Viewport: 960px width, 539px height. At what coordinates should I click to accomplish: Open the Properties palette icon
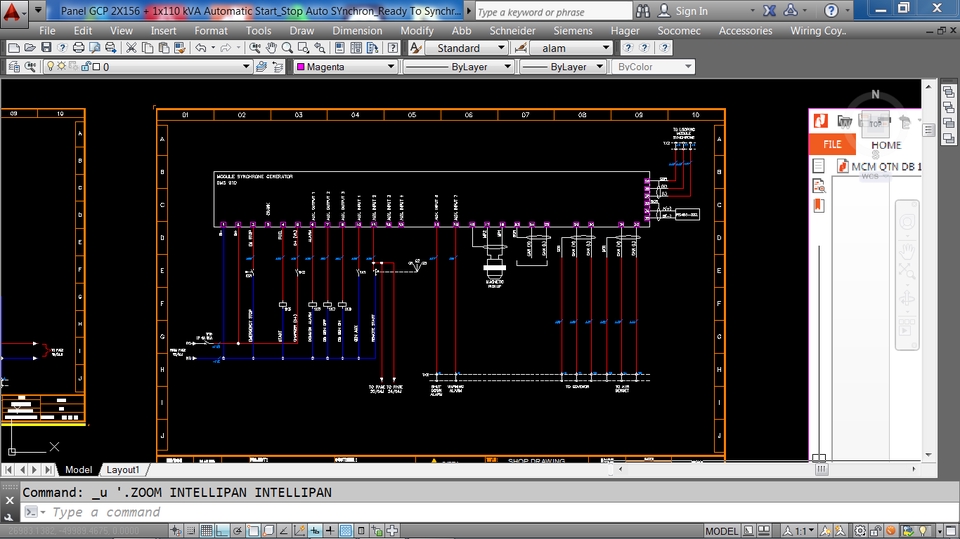click(x=339, y=48)
